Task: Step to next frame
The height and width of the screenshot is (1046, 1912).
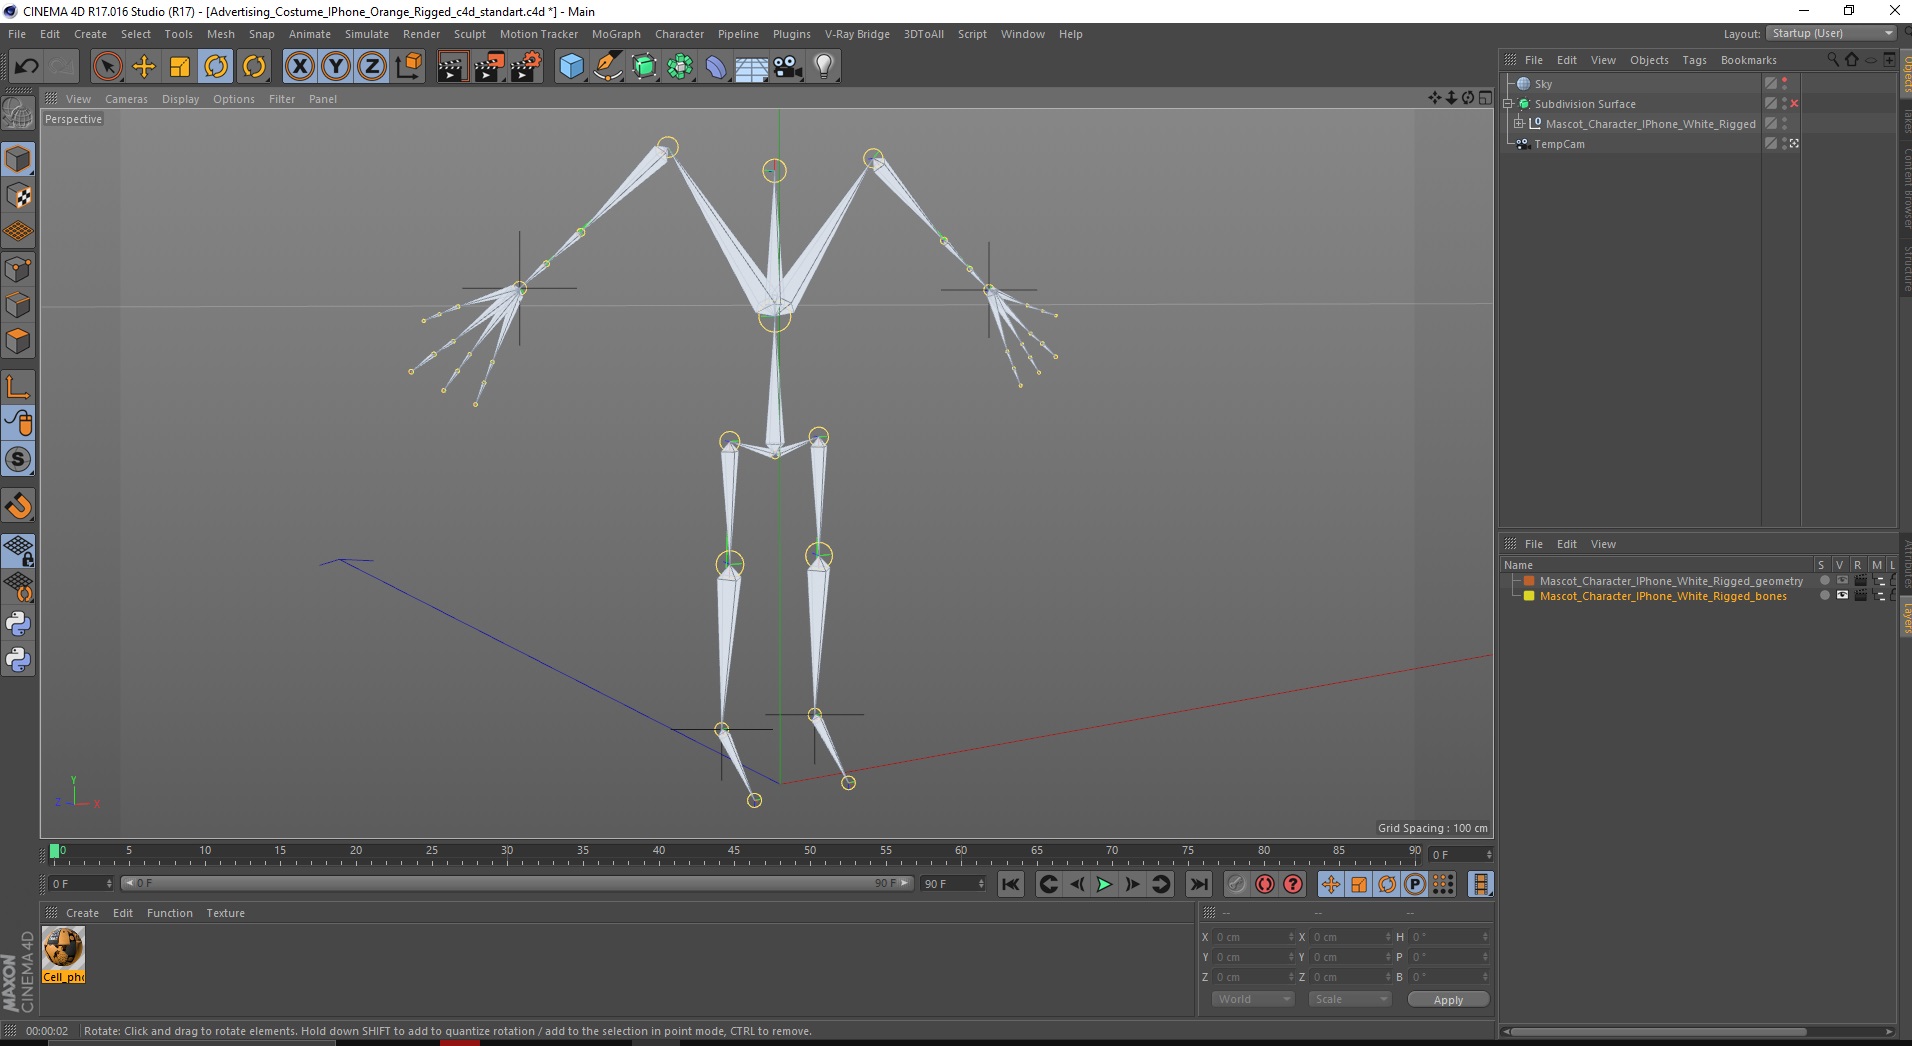Action: (x=1132, y=884)
